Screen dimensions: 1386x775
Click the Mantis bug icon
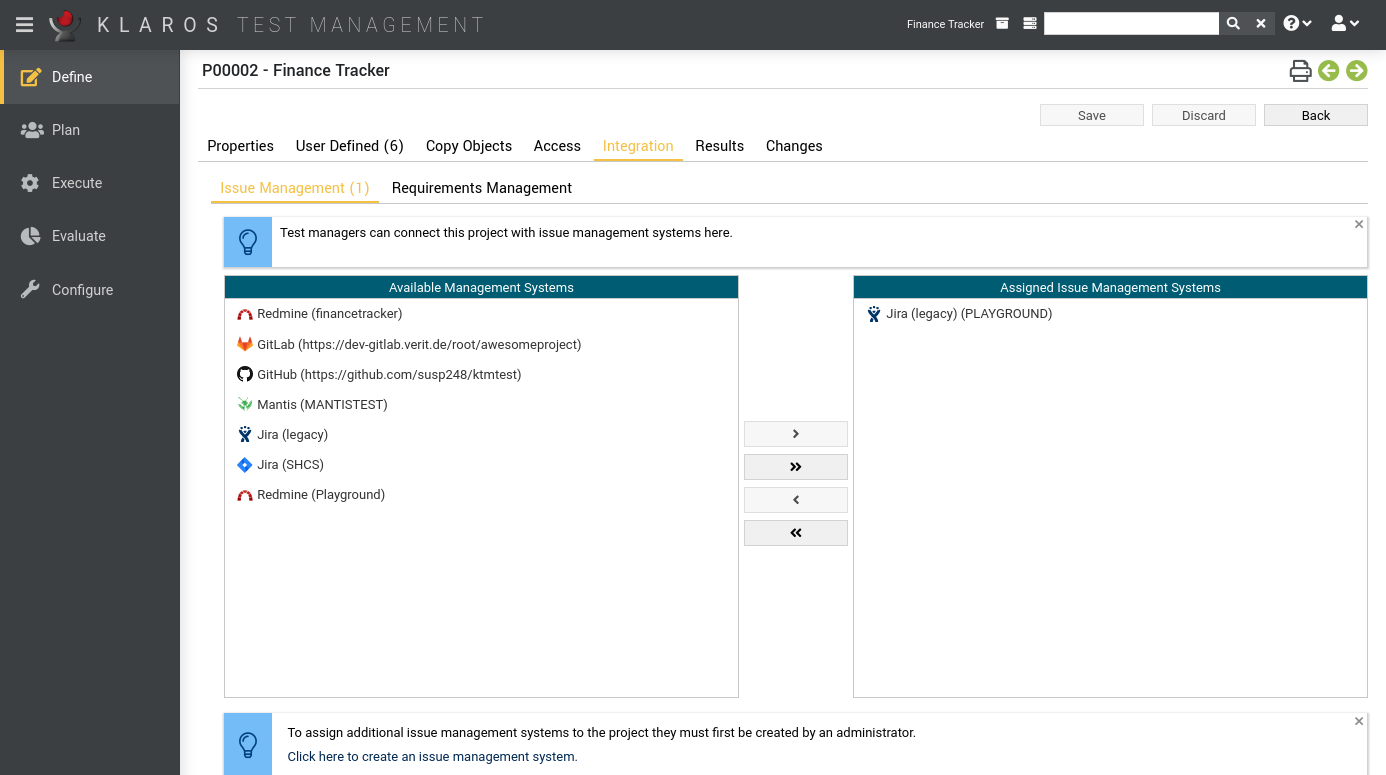pyautogui.click(x=243, y=404)
